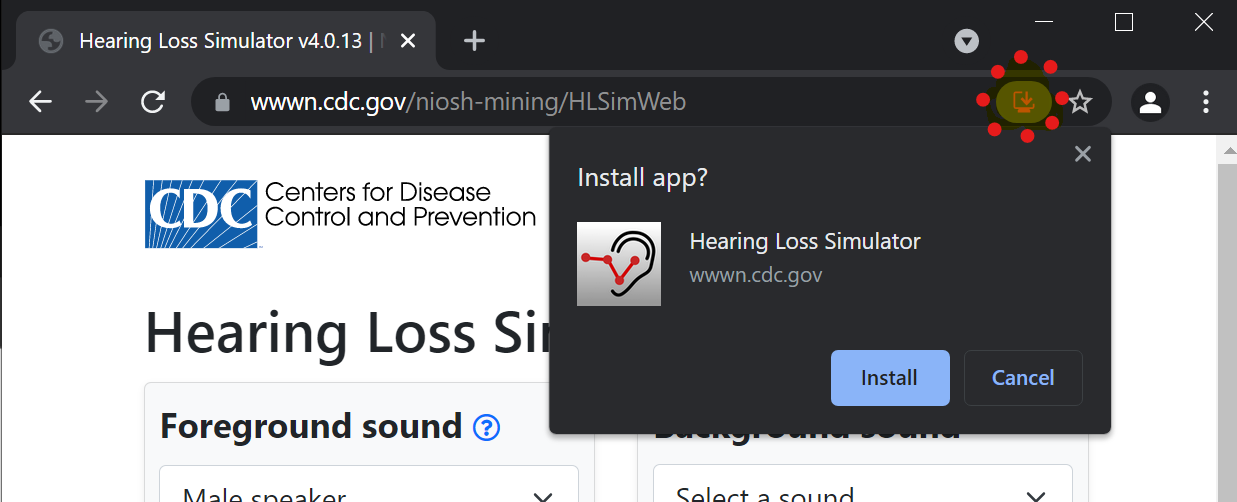The width and height of the screenshot is (1237, 502).
Task: Cancel the install app prompt
Action: tap(1022, 378)
